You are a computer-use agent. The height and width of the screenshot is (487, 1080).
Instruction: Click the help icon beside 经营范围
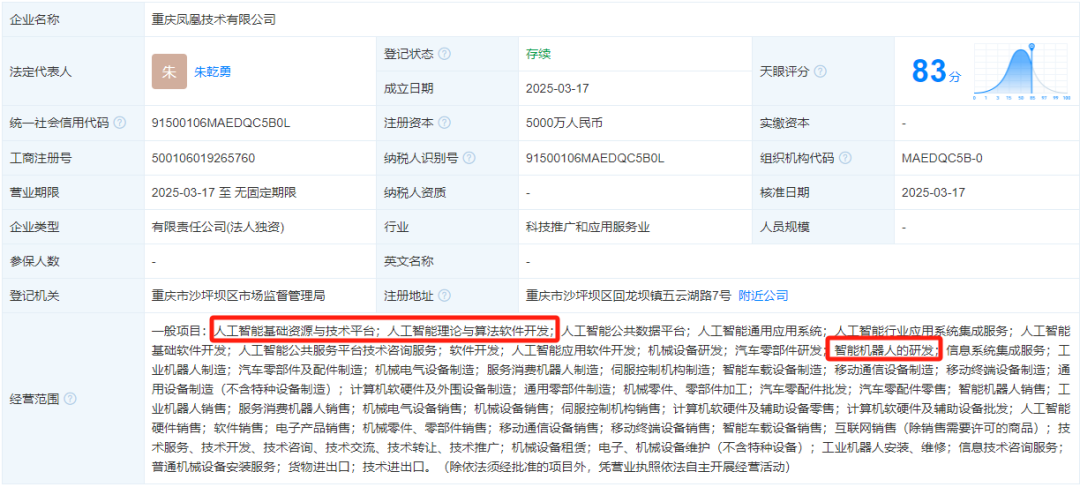70,399
